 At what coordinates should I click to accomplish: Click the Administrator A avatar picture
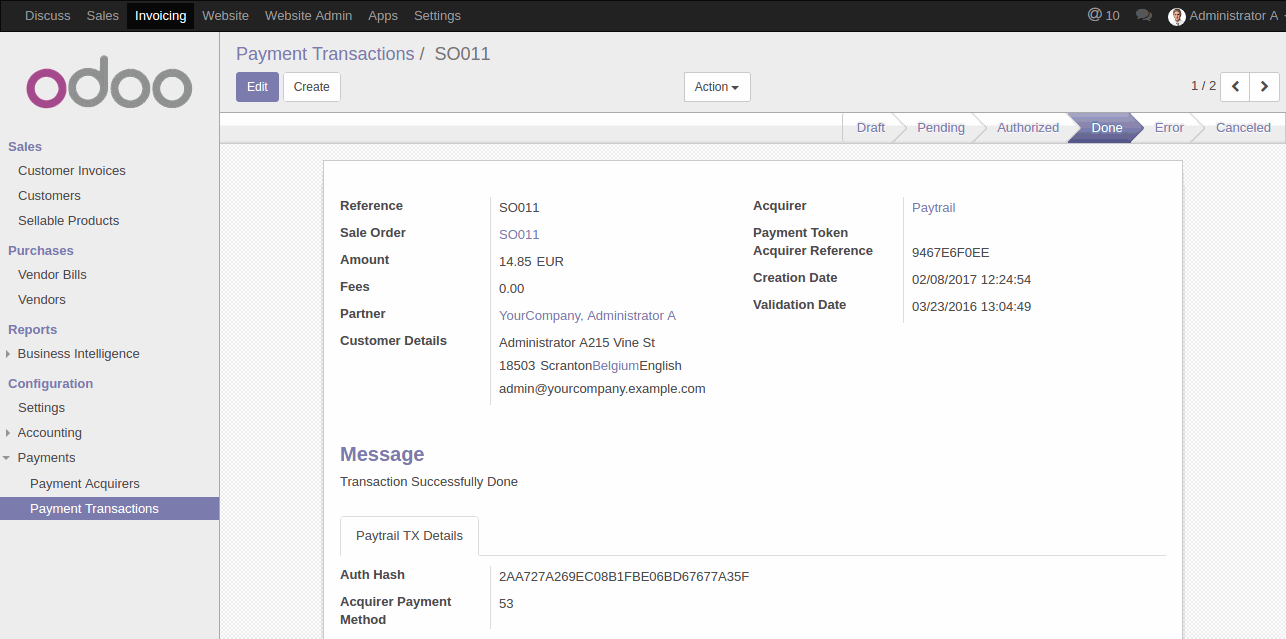(x=1177, y=16)
